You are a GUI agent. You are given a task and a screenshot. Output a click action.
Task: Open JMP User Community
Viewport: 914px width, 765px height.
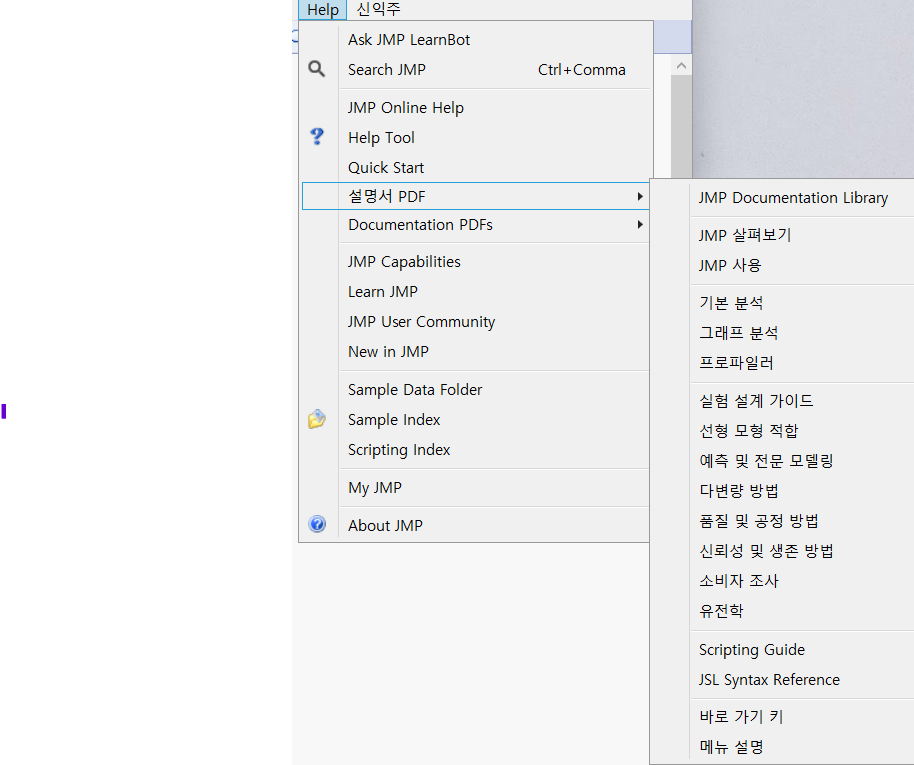pos(420,321)
